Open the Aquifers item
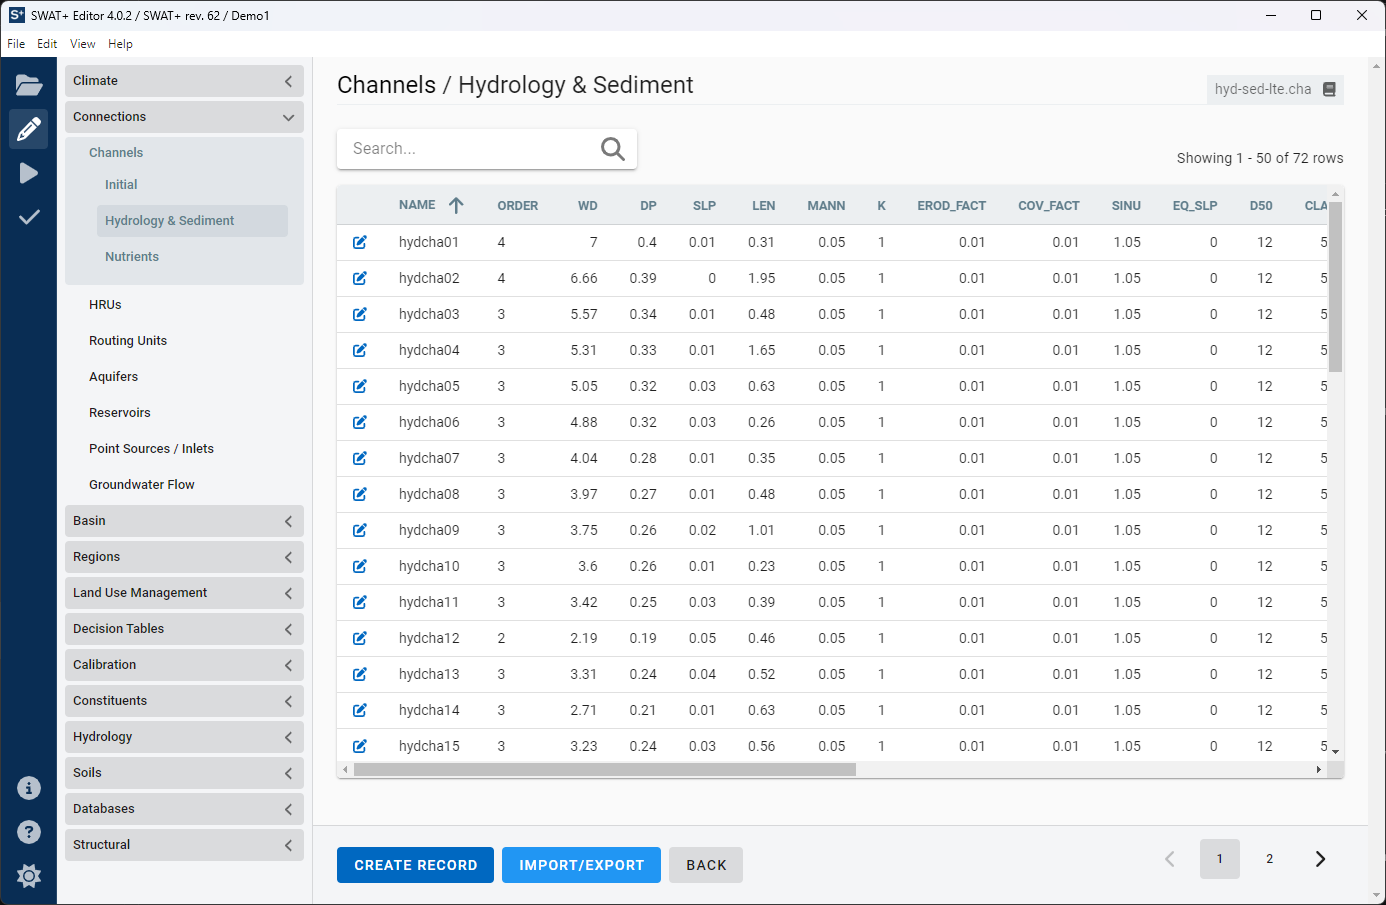This screenshot has width=1386, height=905. coord(113,377)
